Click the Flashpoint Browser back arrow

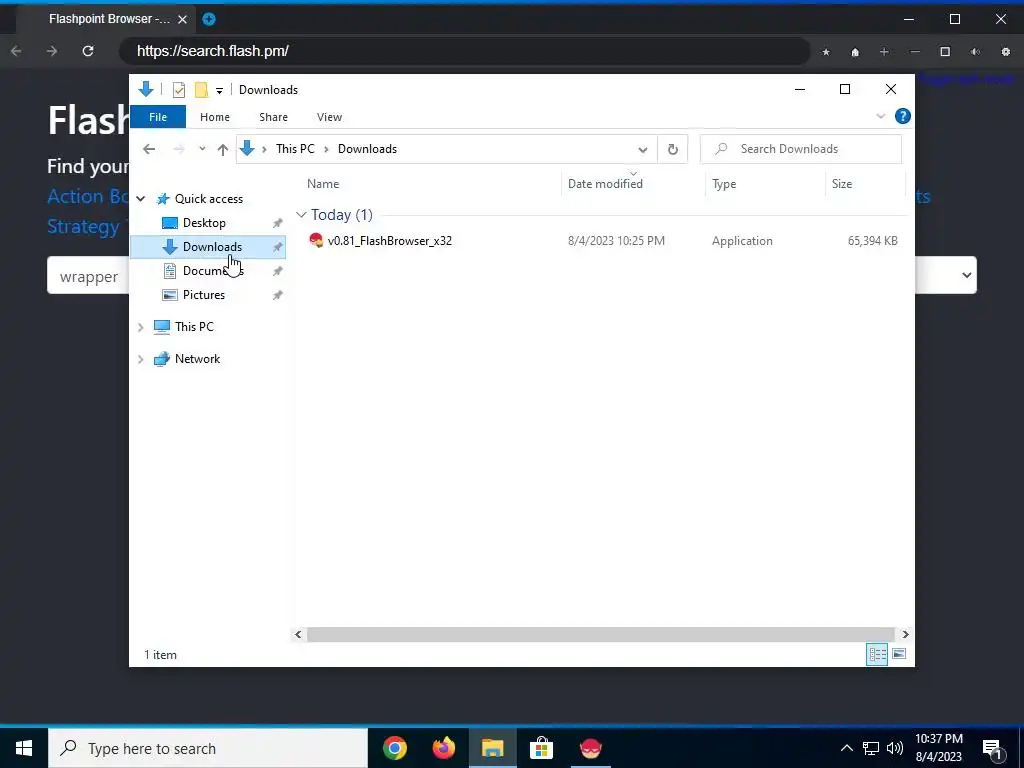pyautogui.click(x=16, y=51)
